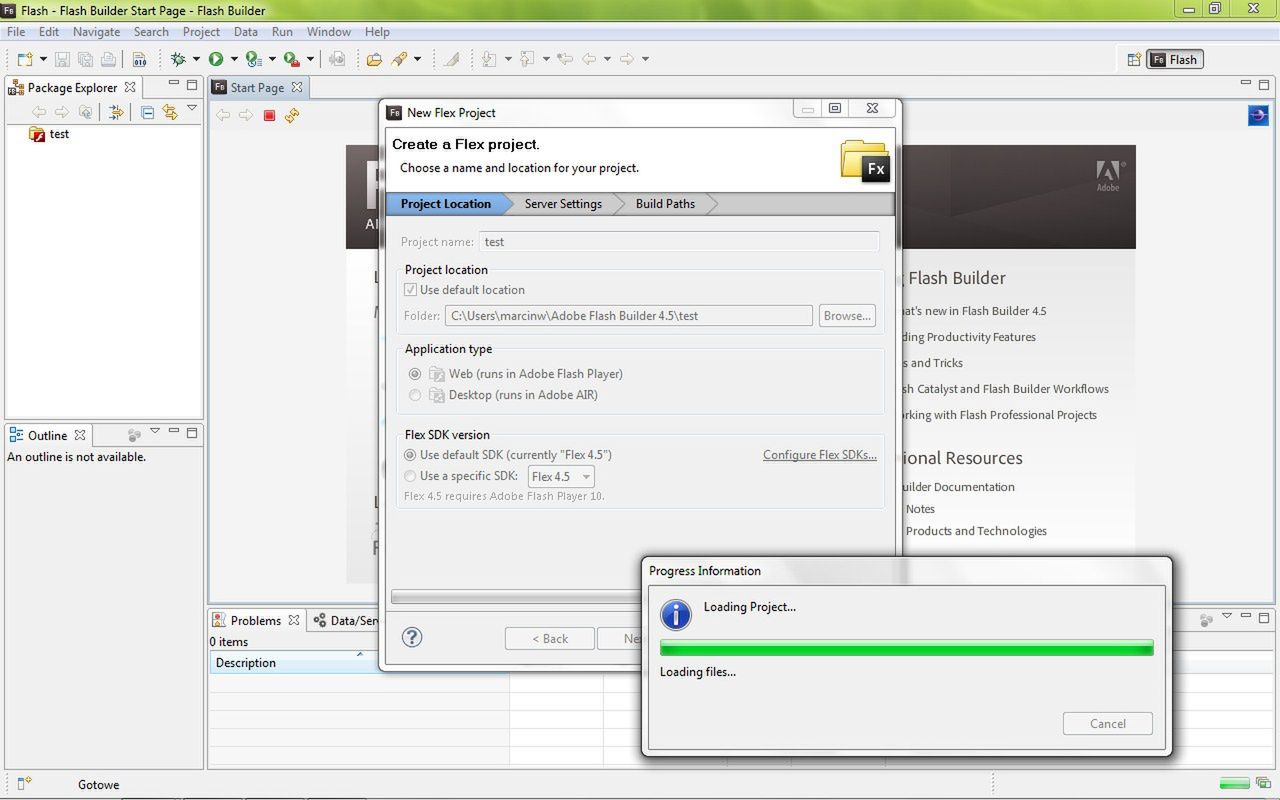Open the Search icon dropdown arrow
Viewport: 1280px width, 800px height.
click(x=418, y=59)
